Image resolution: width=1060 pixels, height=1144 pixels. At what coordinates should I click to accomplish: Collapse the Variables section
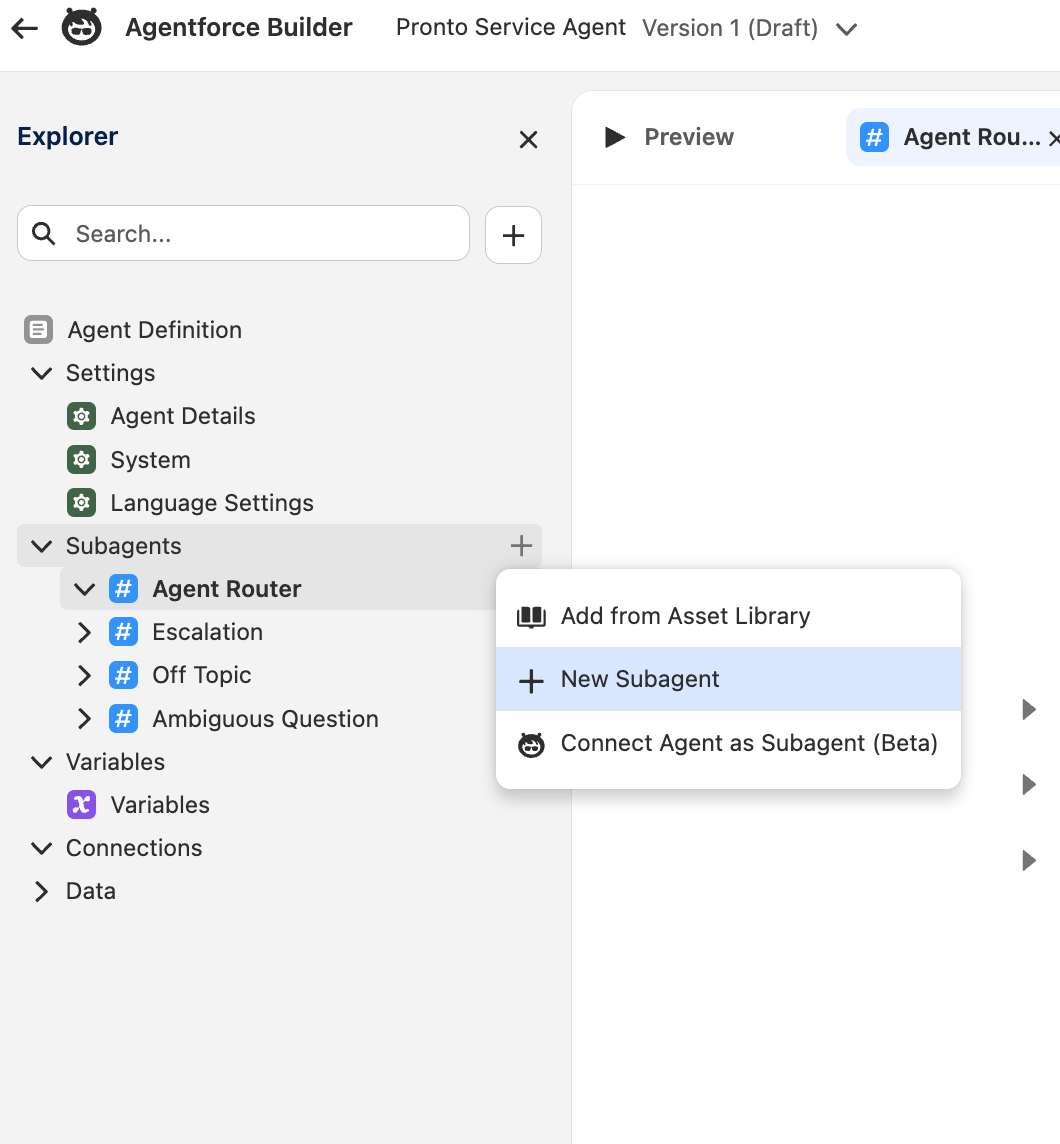[x=42, y=762]
